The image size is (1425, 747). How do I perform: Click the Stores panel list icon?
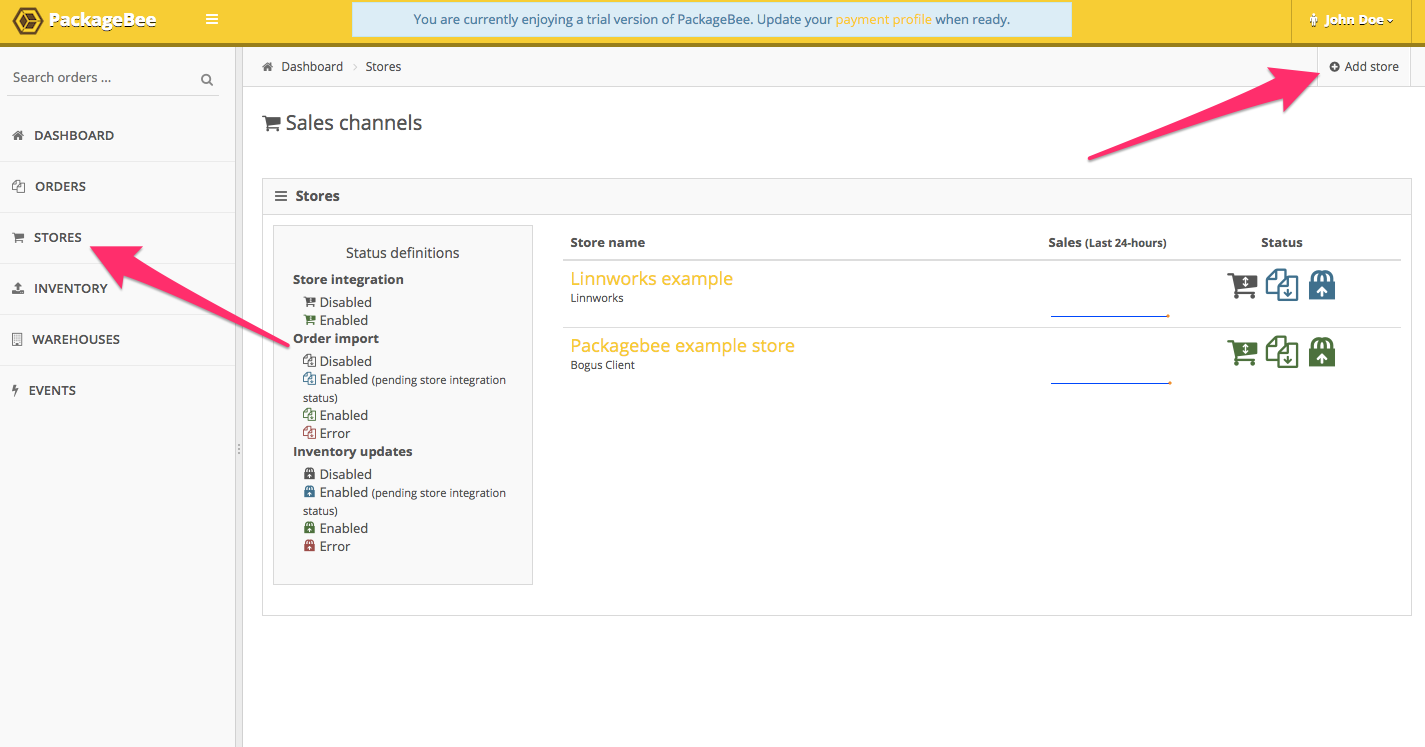281,196
